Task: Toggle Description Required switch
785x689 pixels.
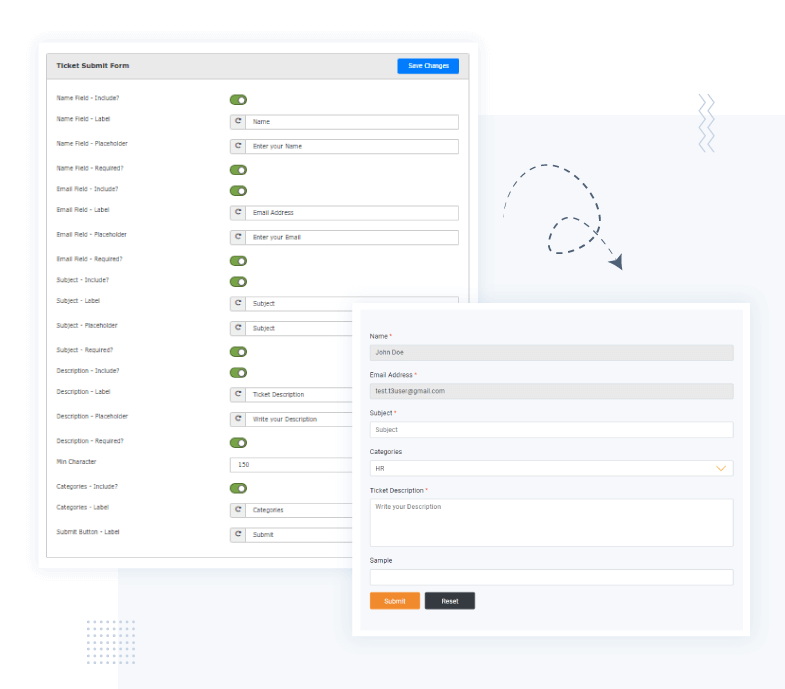Action: [x=238, y=442]
